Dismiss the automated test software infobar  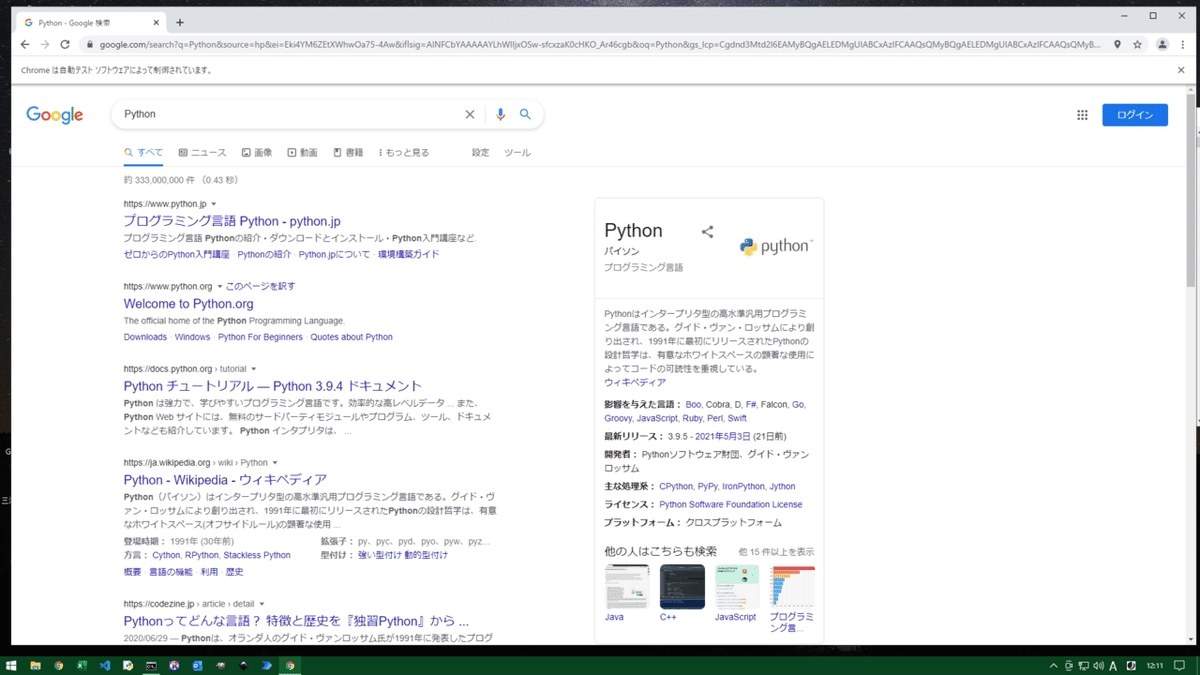tap(1181, 71)
